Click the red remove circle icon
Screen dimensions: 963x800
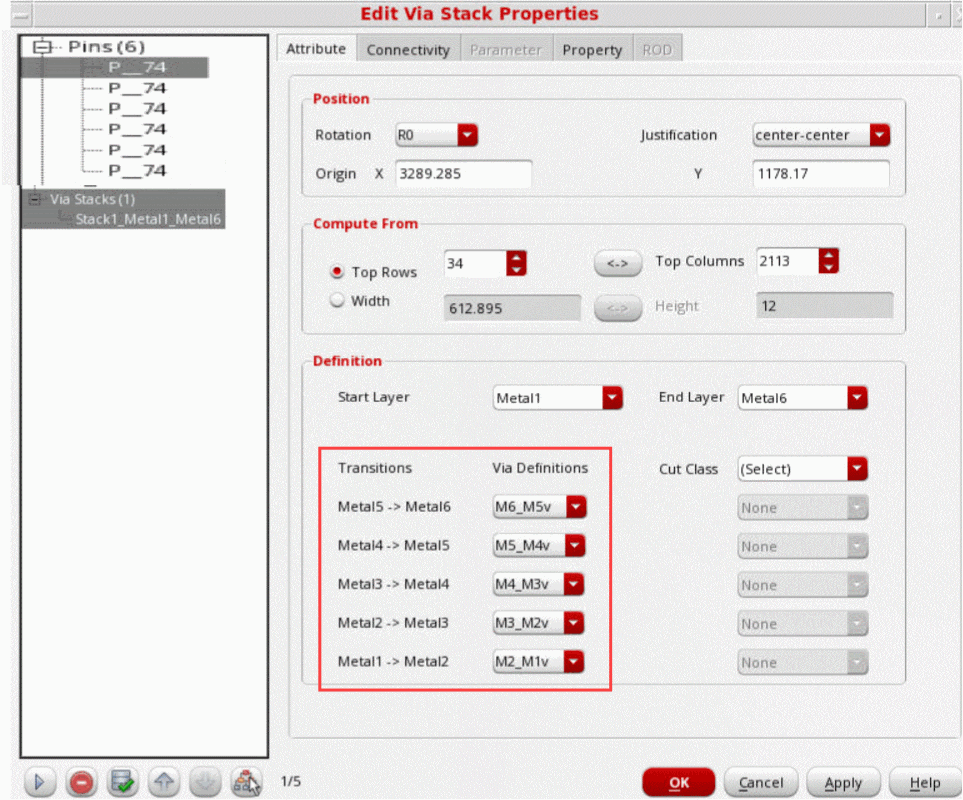pyautogui.click(x=81, y=782)
